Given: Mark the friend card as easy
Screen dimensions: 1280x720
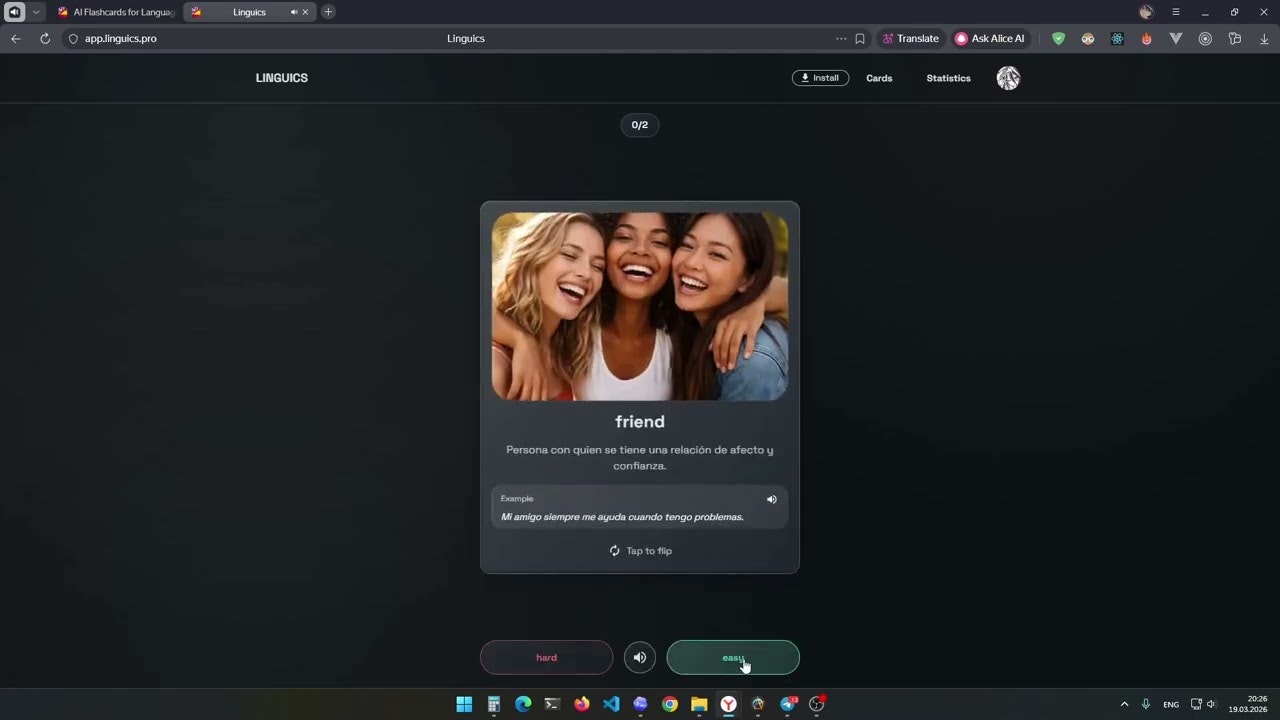Looking at the screenshot, I should point(733,657).
